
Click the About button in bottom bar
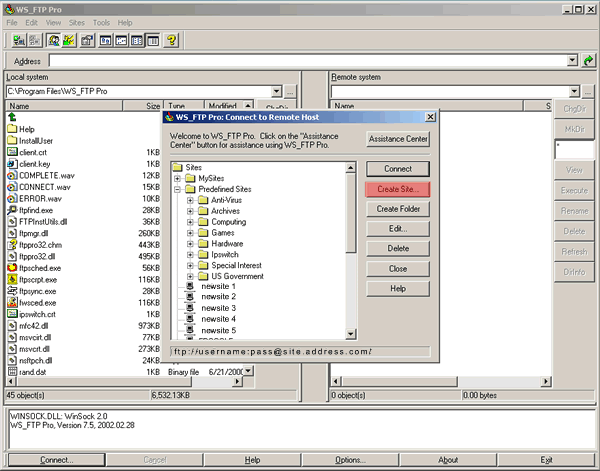pos(448,460)
